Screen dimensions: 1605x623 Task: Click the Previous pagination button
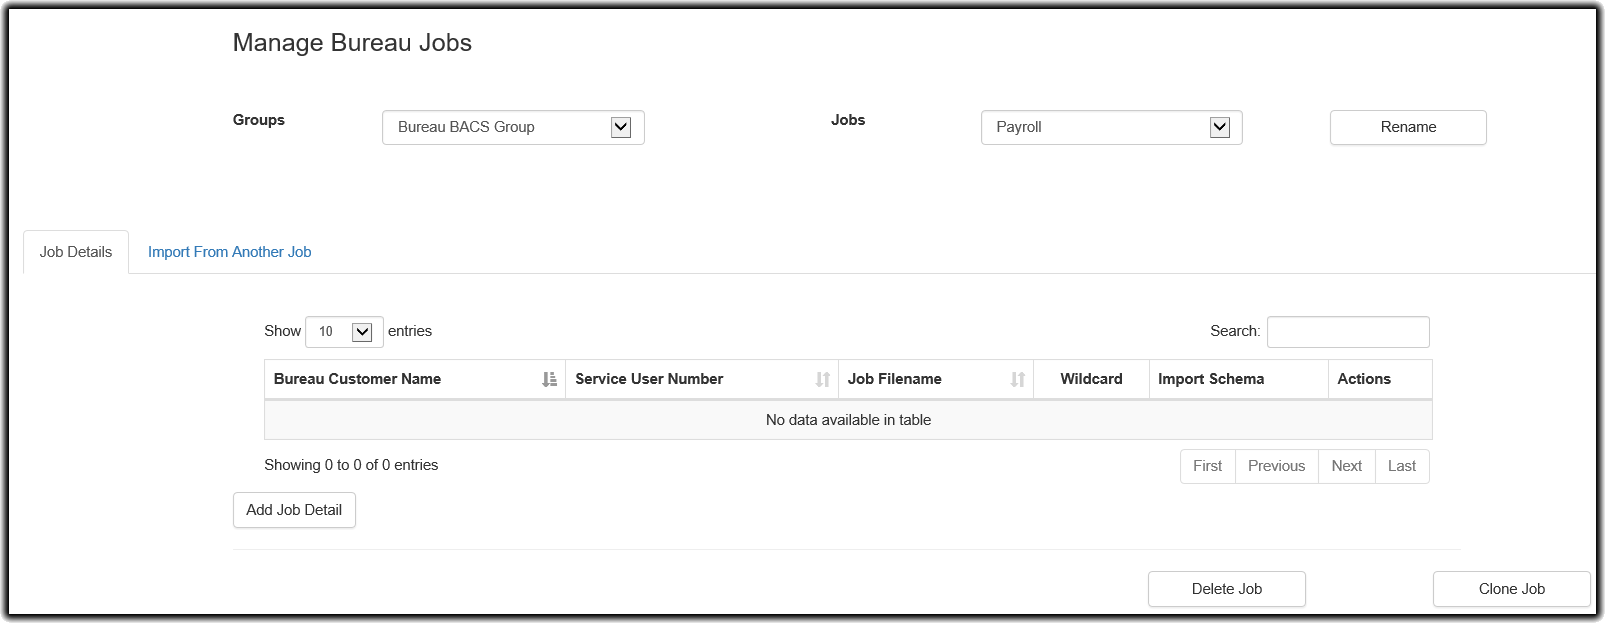click(x=1276, y=466)
